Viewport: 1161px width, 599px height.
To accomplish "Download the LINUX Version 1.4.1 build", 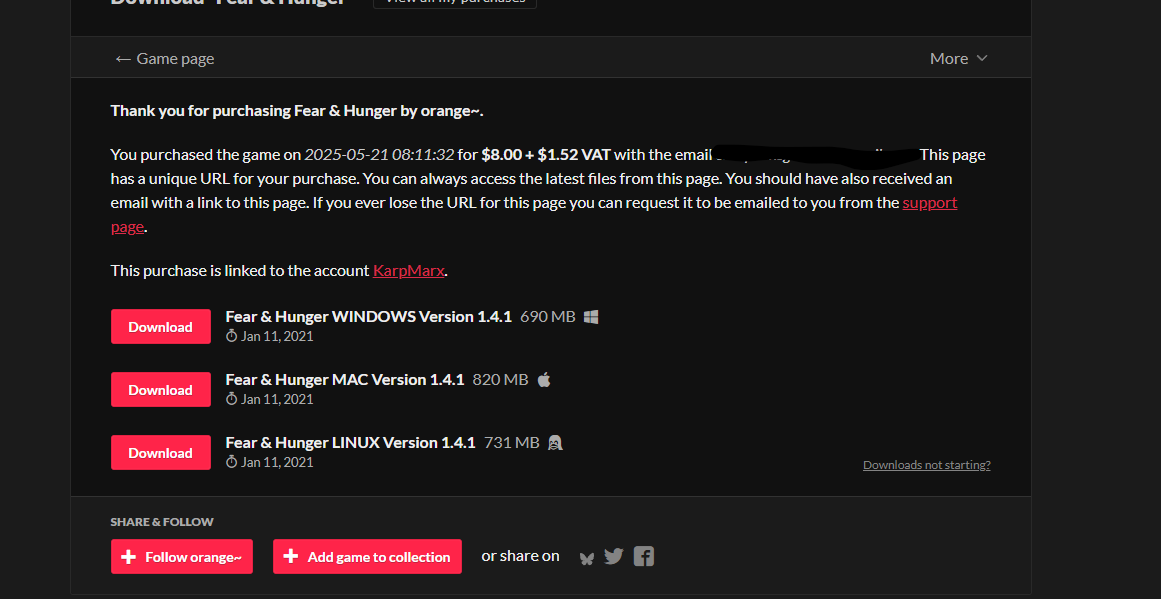I will pos(161,452).
